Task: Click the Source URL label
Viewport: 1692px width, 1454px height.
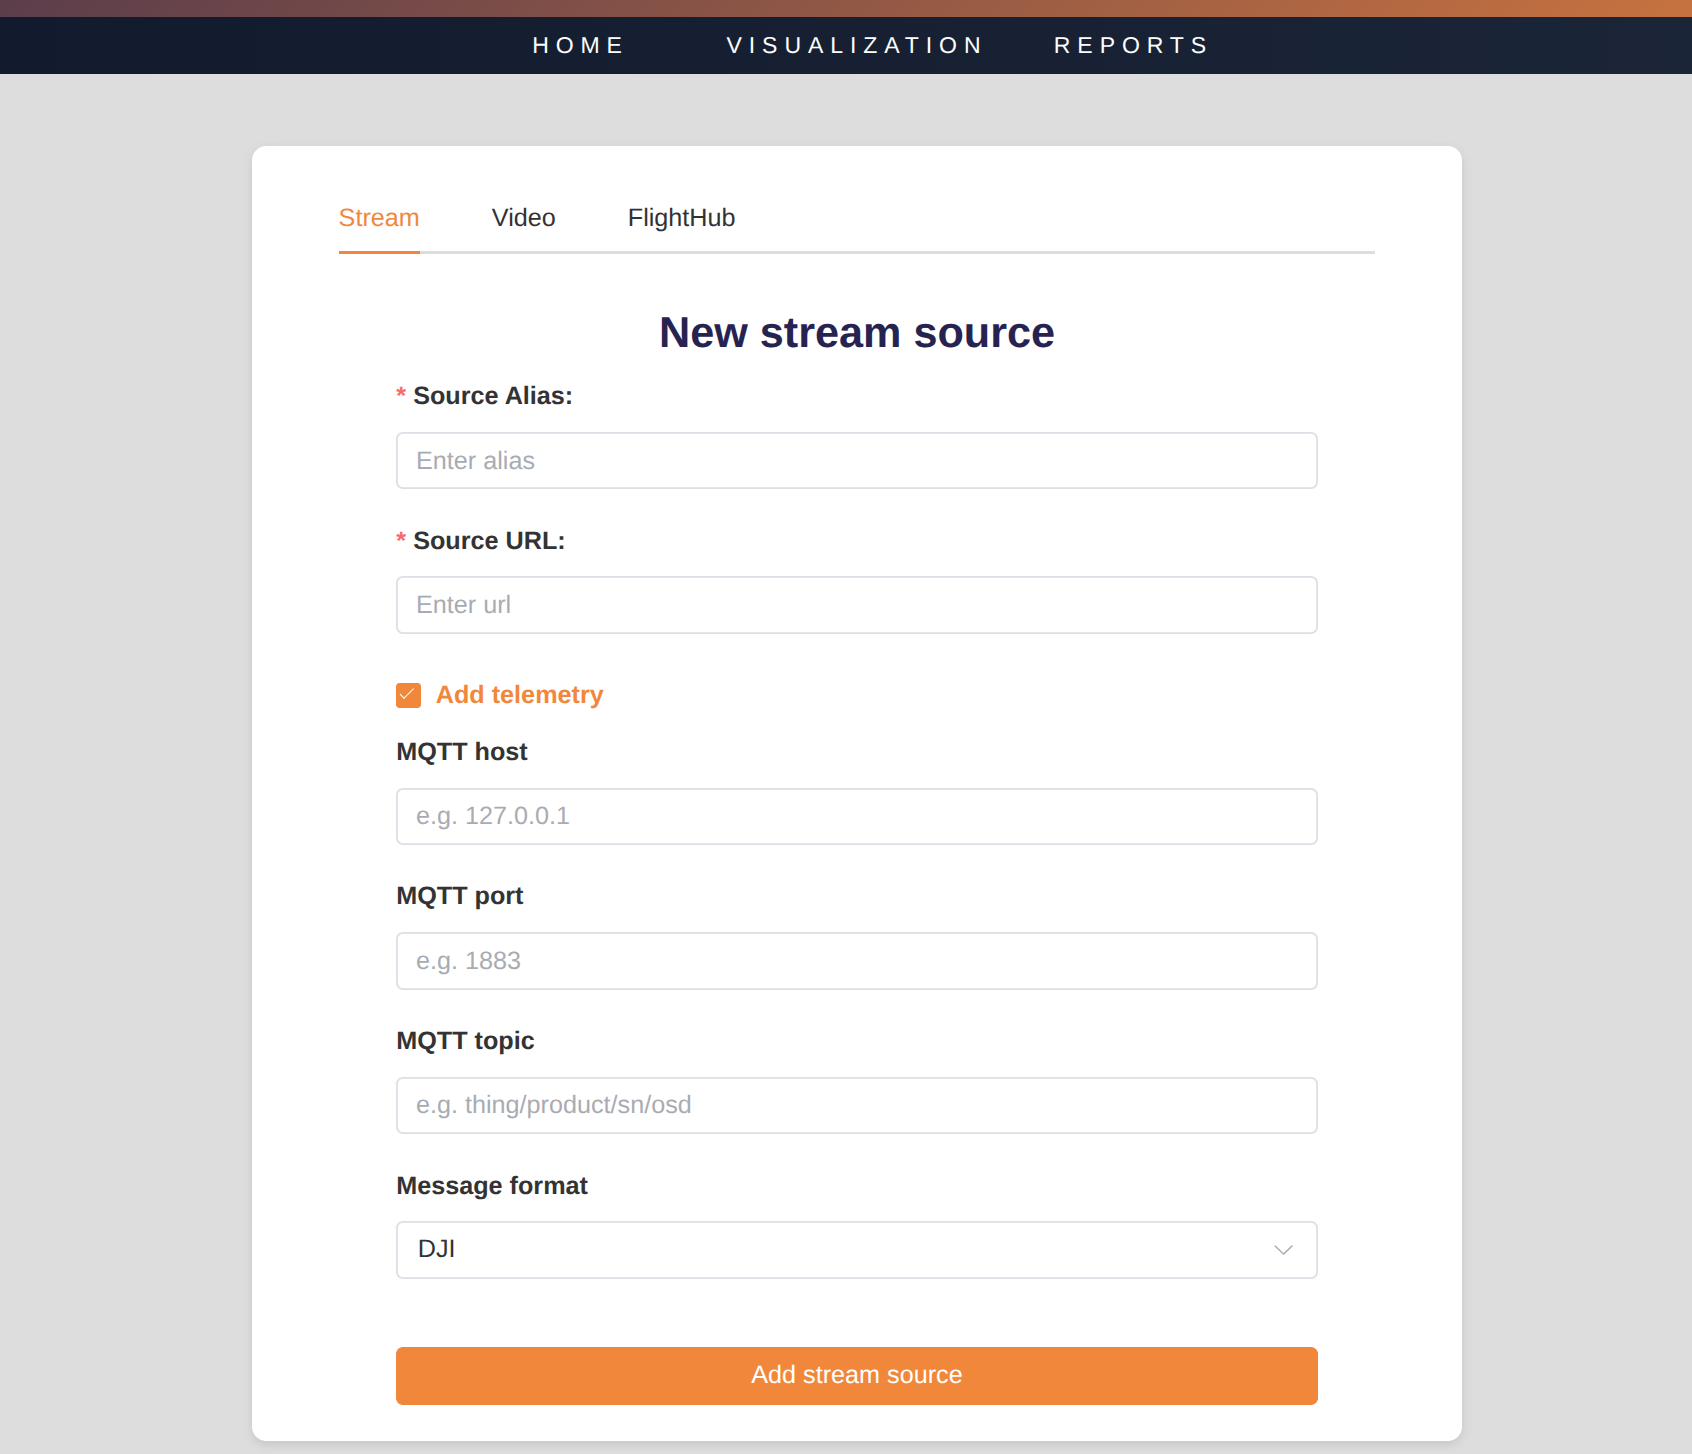Action: click(x=488, y=541)
